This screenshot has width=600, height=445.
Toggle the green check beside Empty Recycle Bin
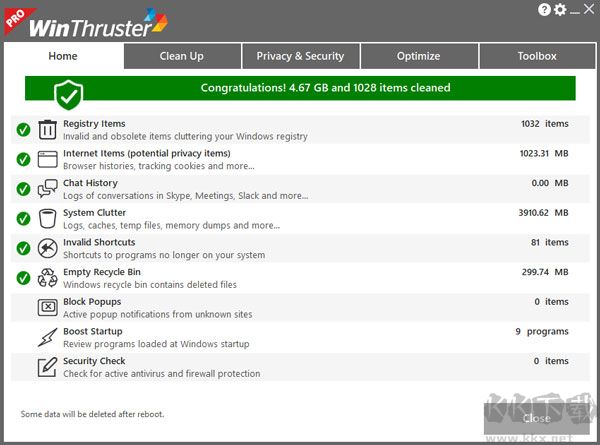23,278
